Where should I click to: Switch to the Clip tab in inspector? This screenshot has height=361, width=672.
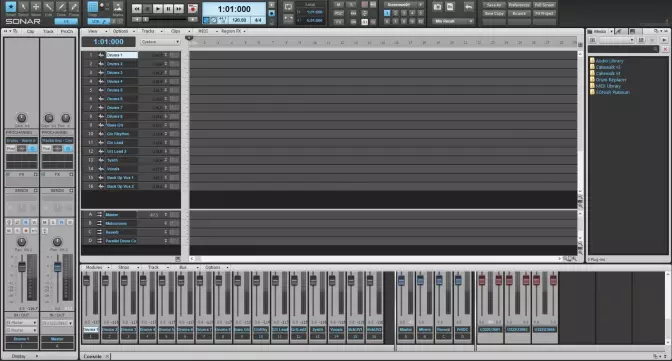click(x=30, y=31)
